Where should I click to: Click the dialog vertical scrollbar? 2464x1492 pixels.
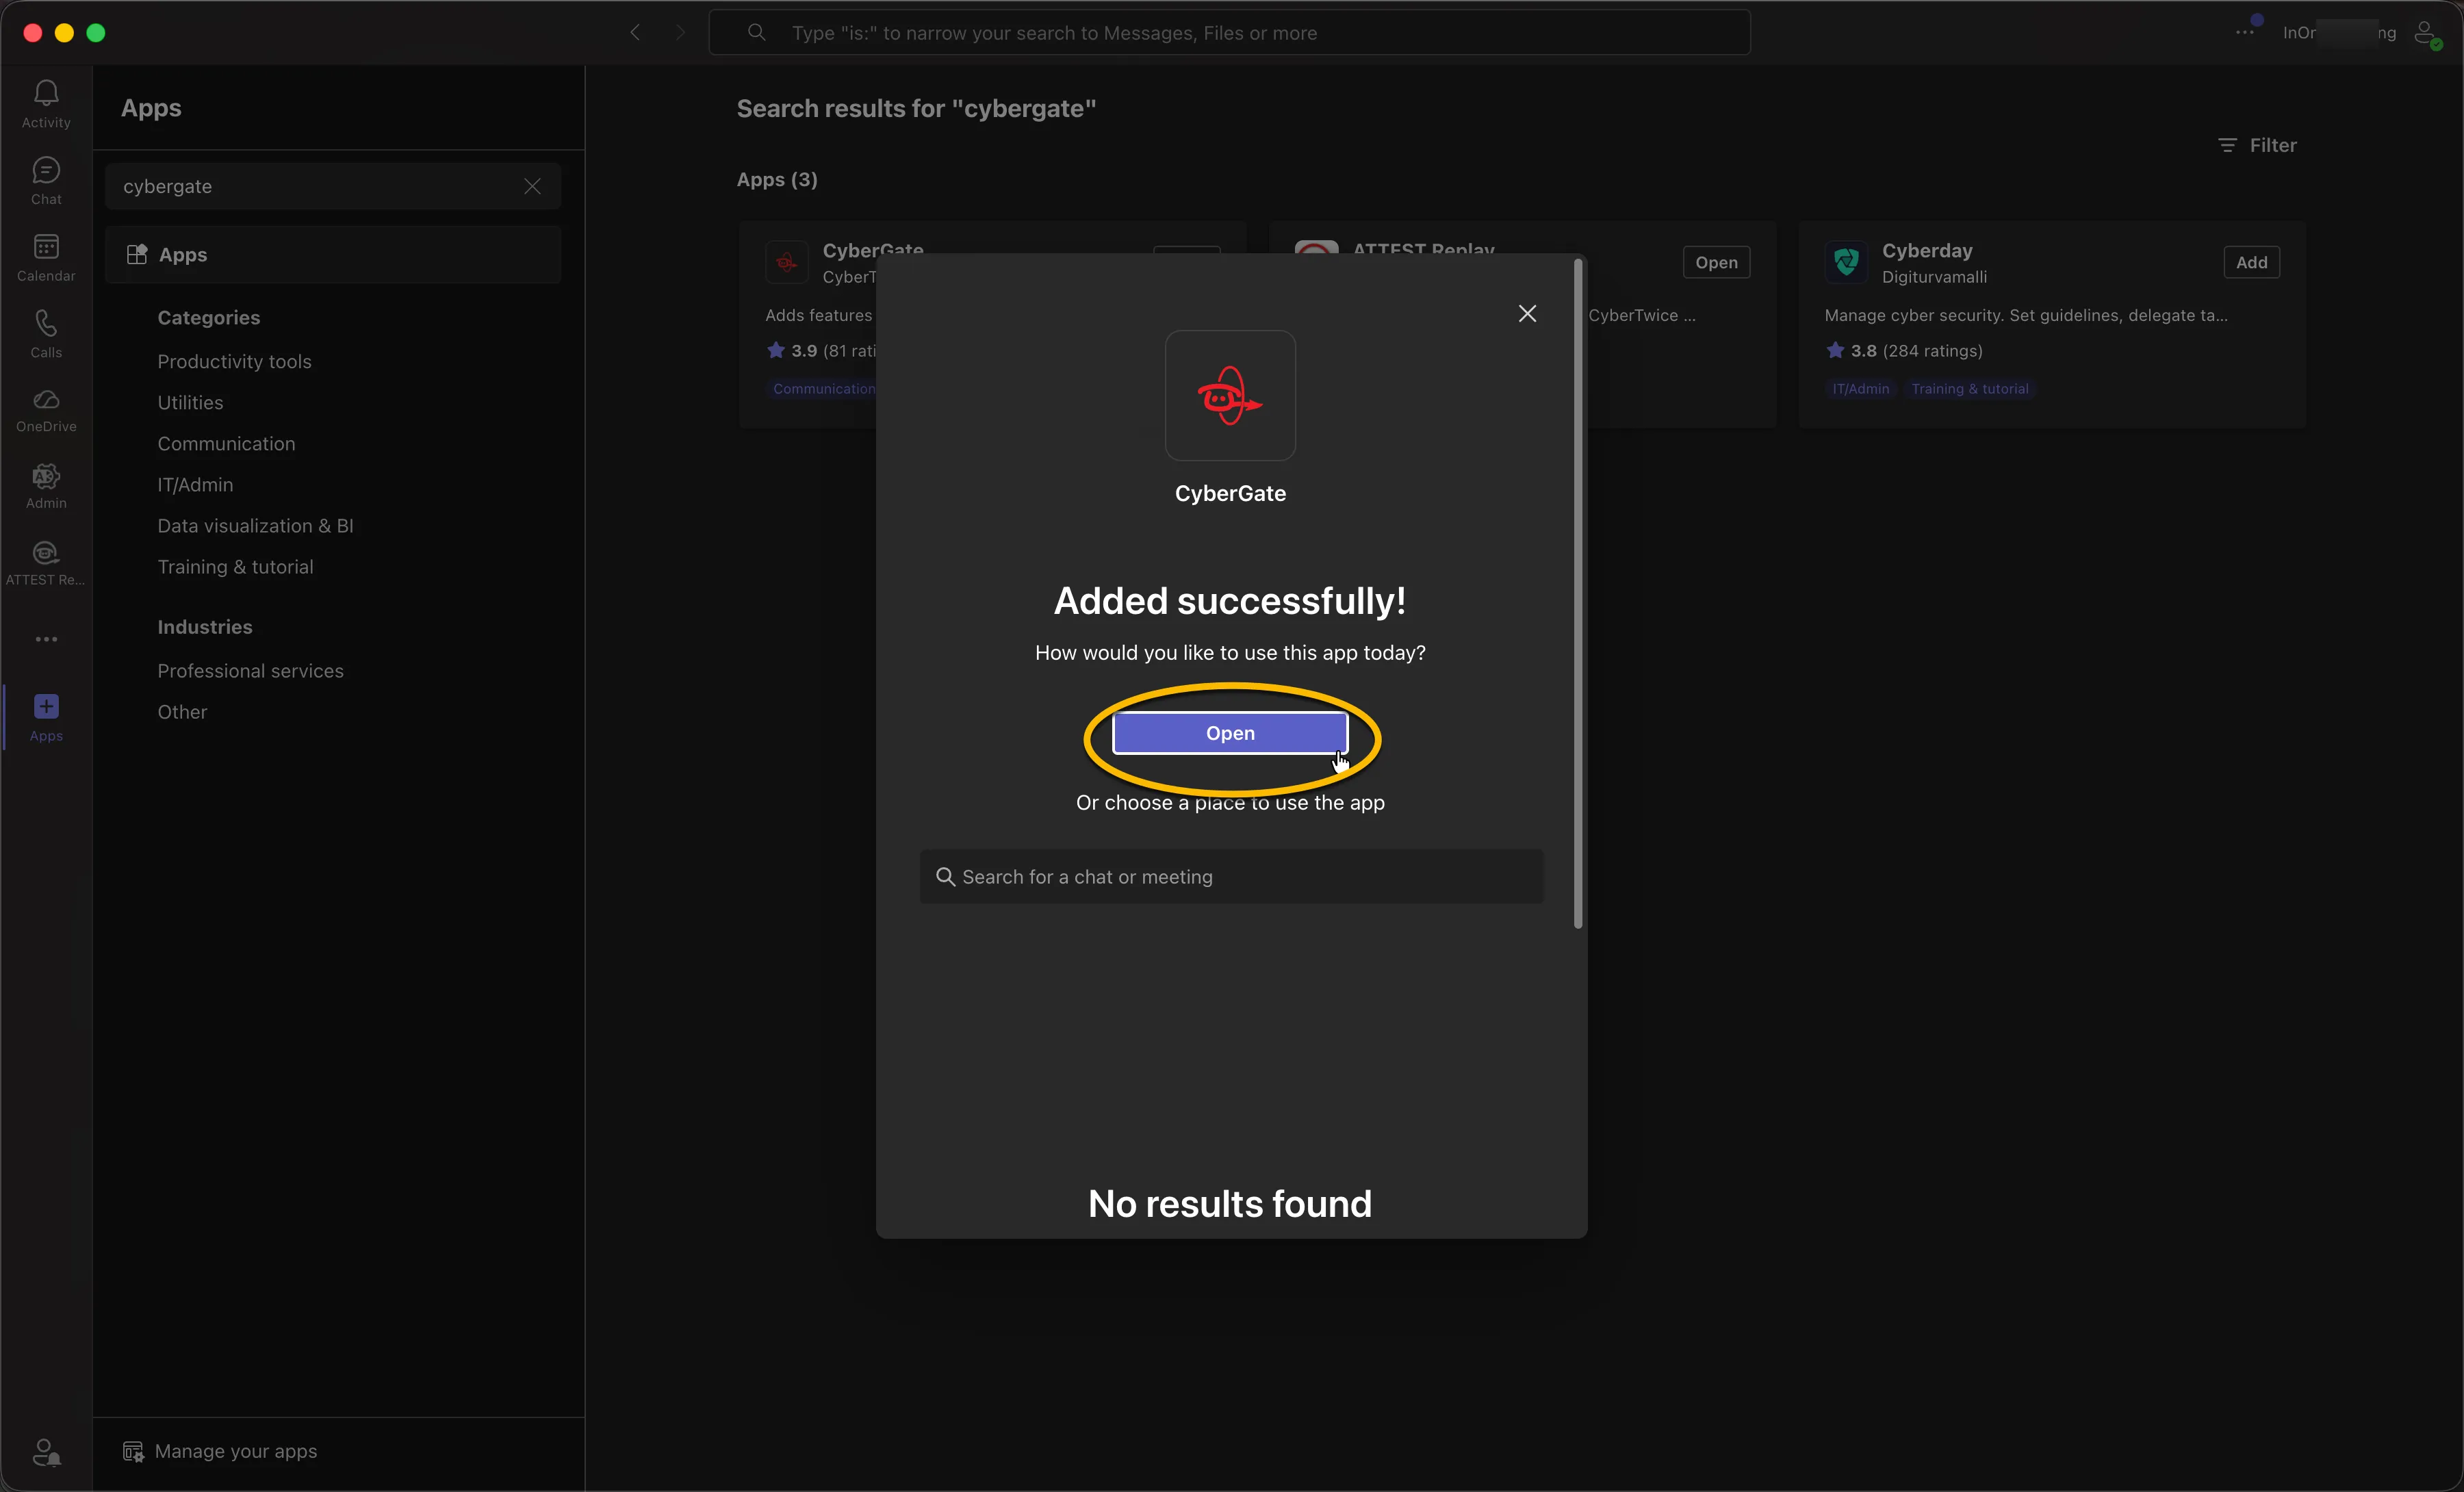(1578, 594)
